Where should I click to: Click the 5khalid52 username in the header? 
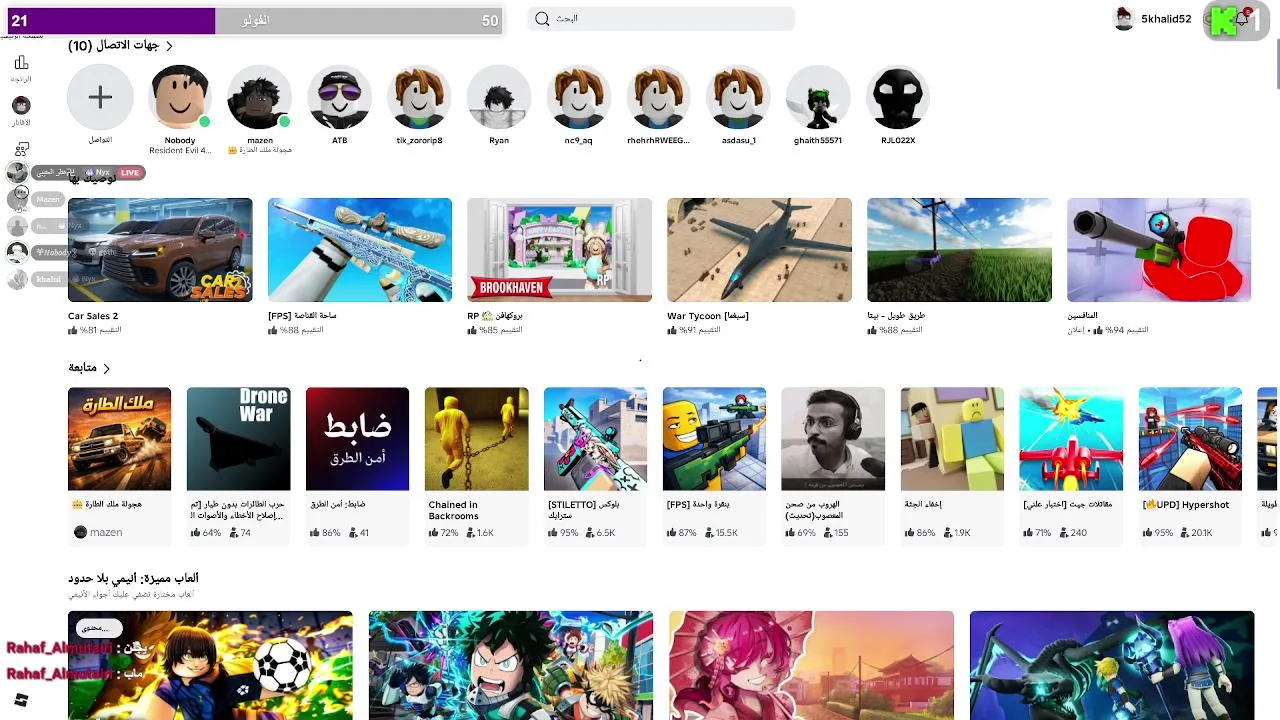pyautogui.click(x=1166, y=19)
